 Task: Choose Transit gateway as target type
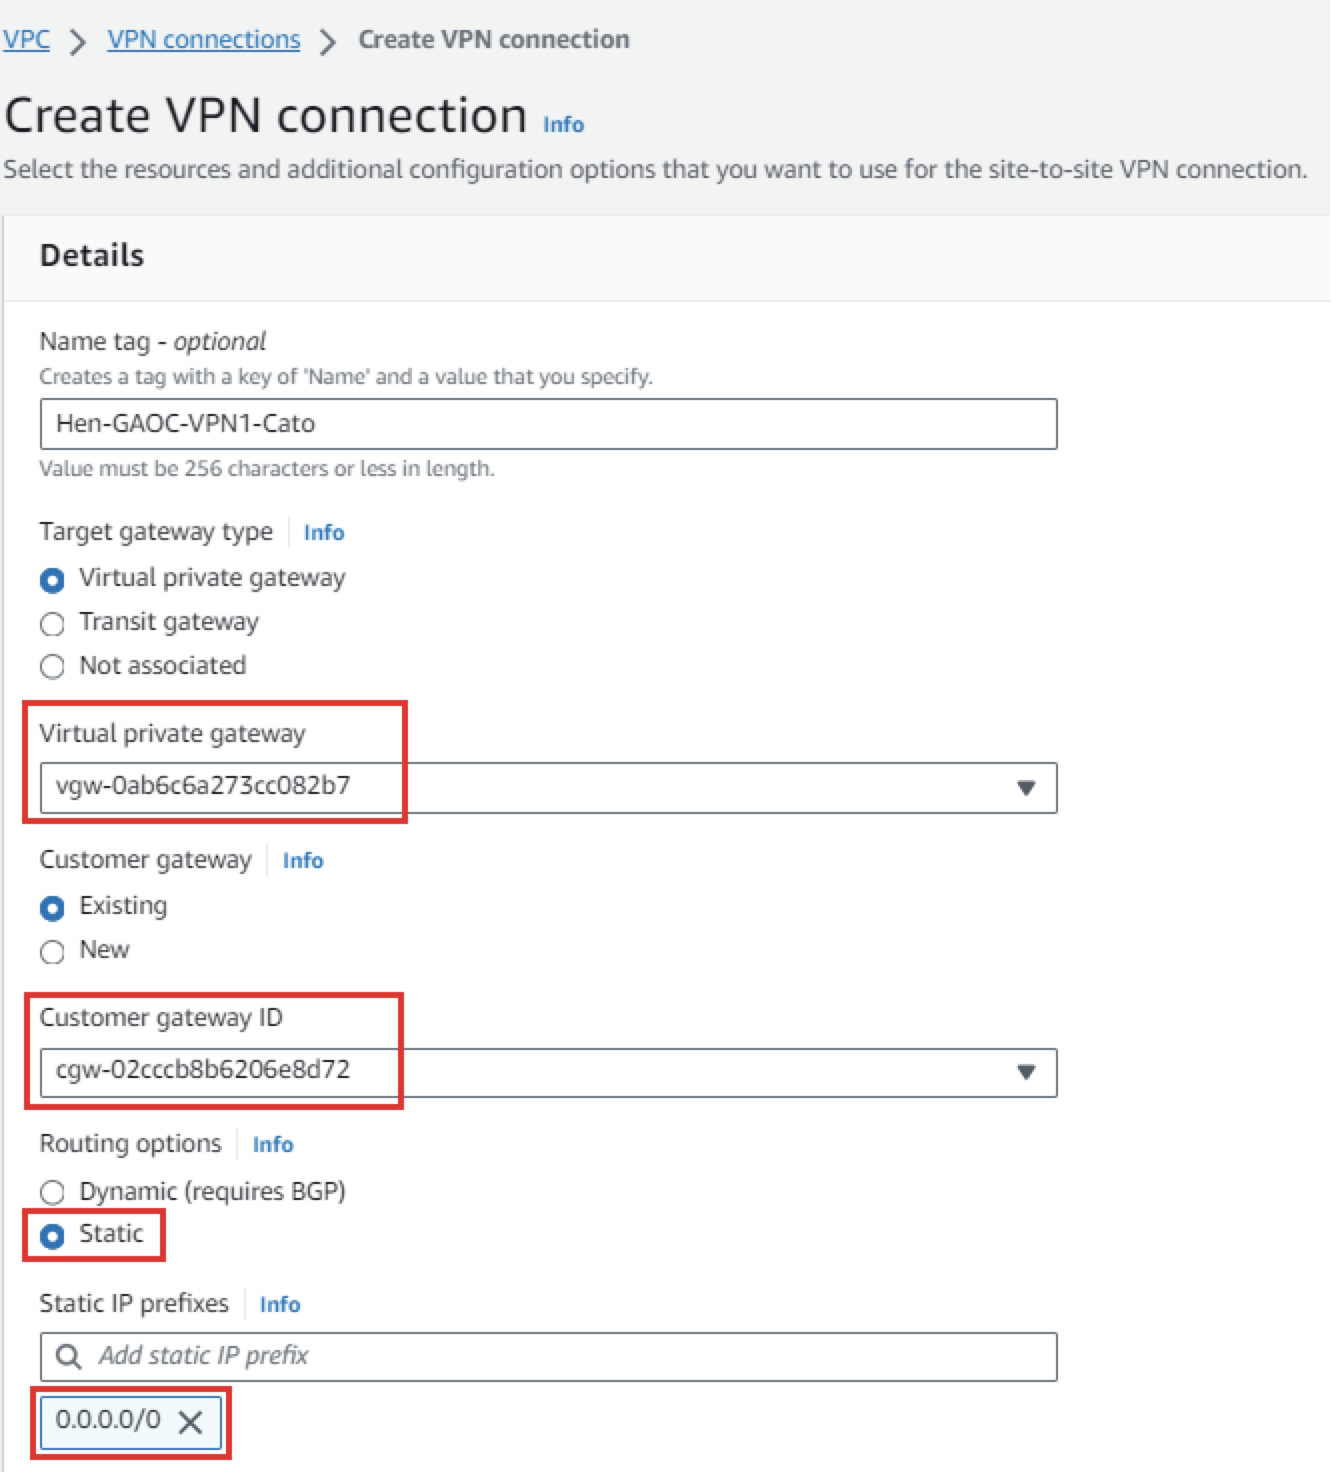pyautogui.click(x=52, y=624)
